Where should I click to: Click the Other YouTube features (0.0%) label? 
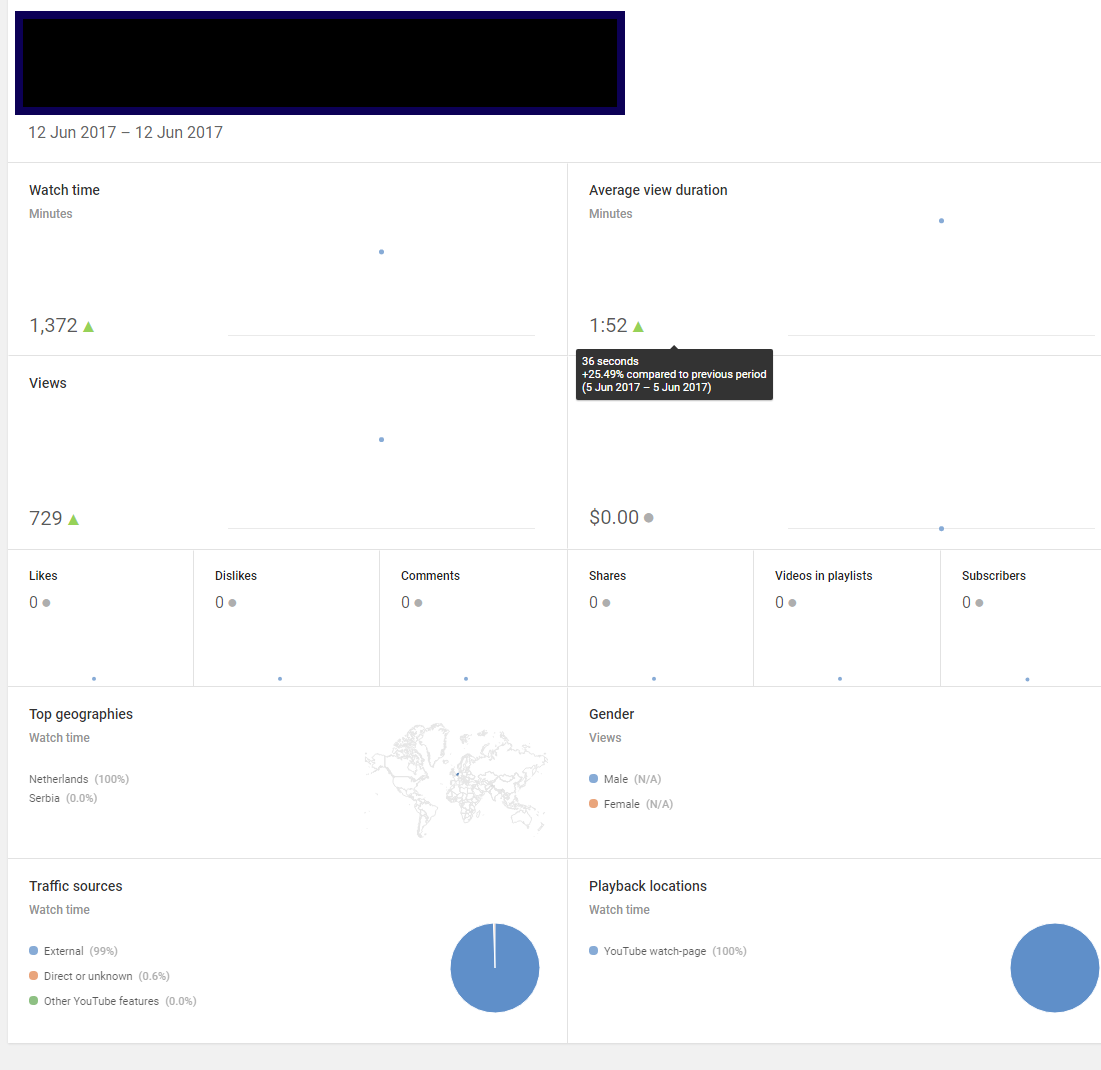120,1002
